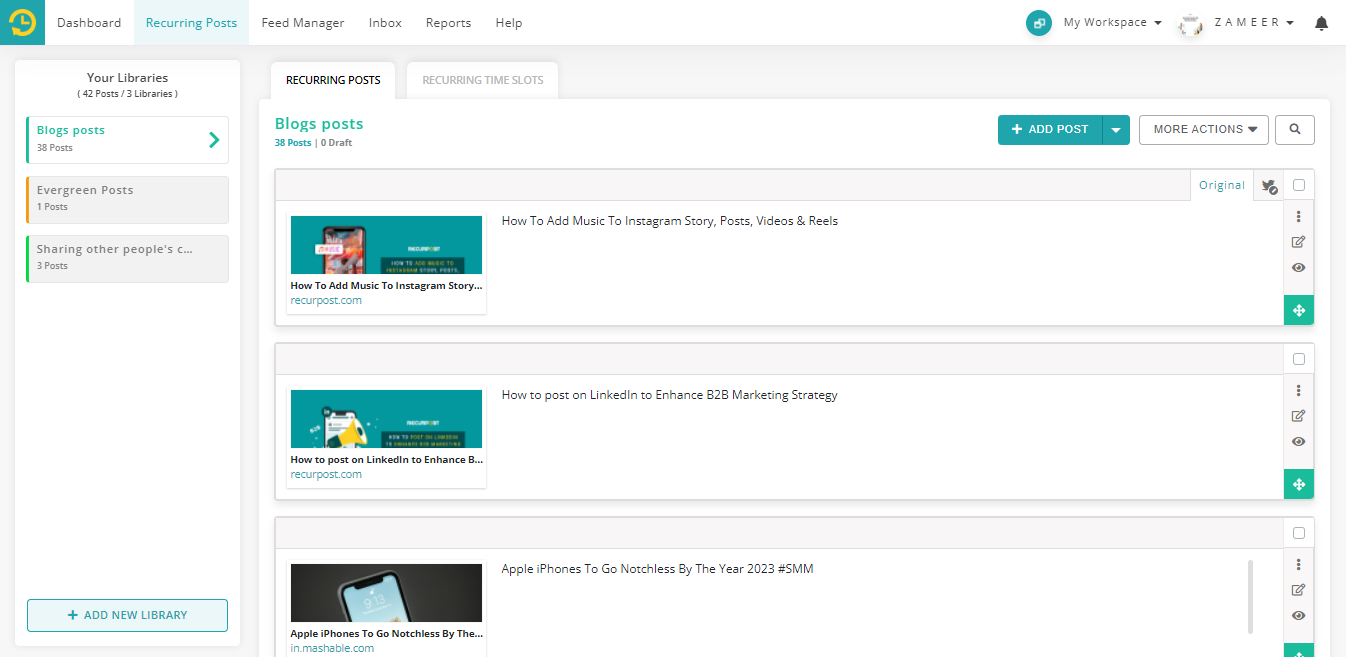The image size is (1346, 657).
Task: Click the '38 Posts' count under heading
Action: [293, 143]
